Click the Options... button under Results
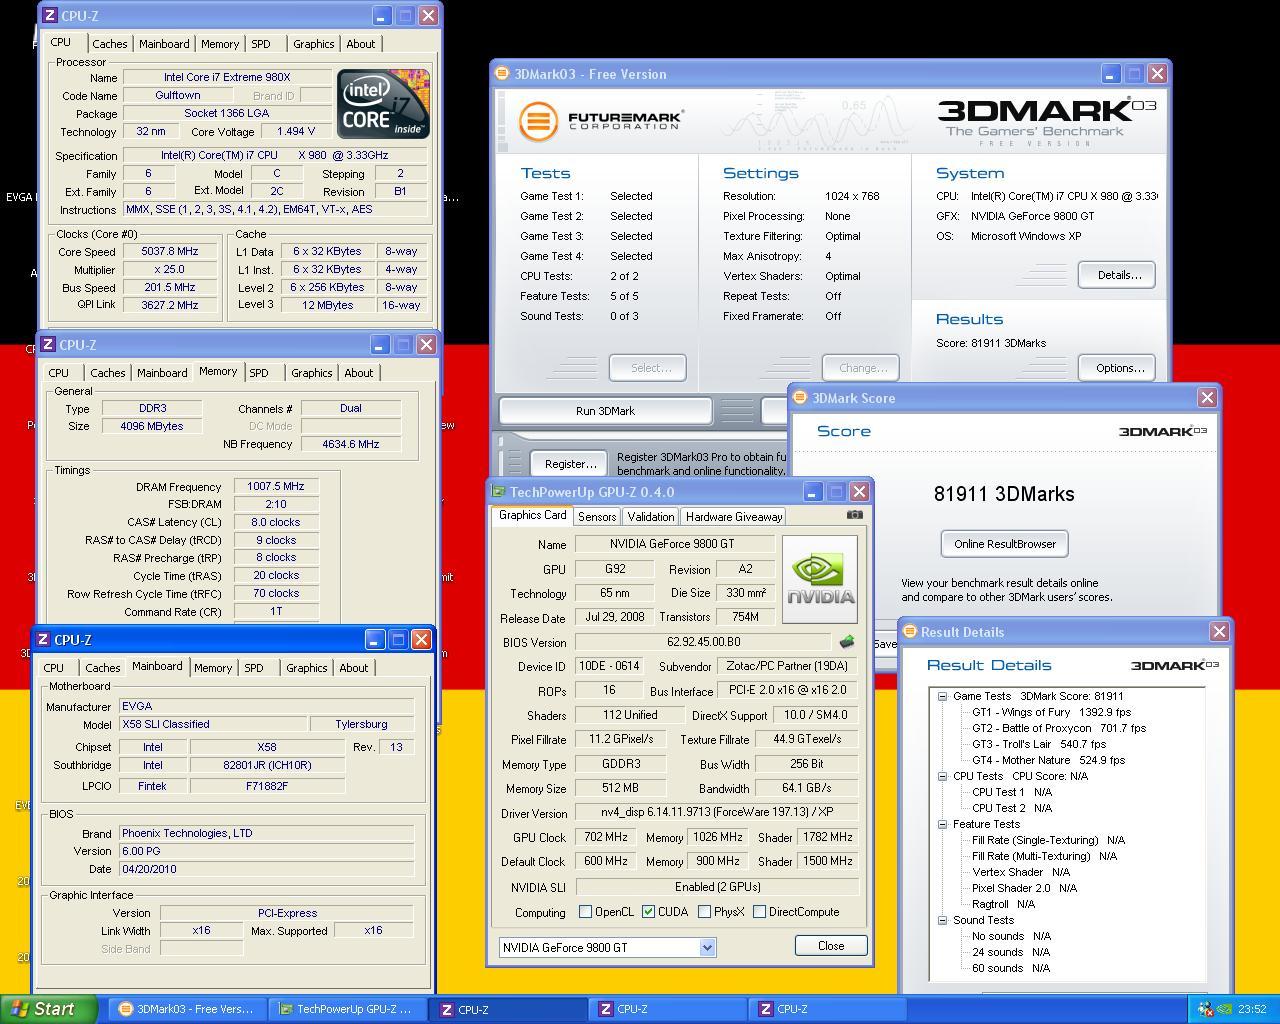The height and width of the screenshot is (1024, 1280). pos(1117,368)
